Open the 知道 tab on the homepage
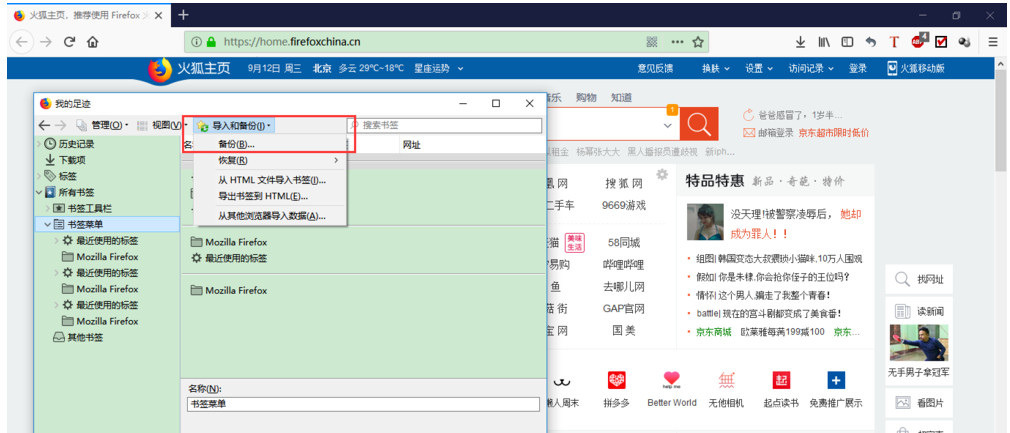The height and width of the screenshot is (433, 1010). pyautogui.click(x=622, y=97)
